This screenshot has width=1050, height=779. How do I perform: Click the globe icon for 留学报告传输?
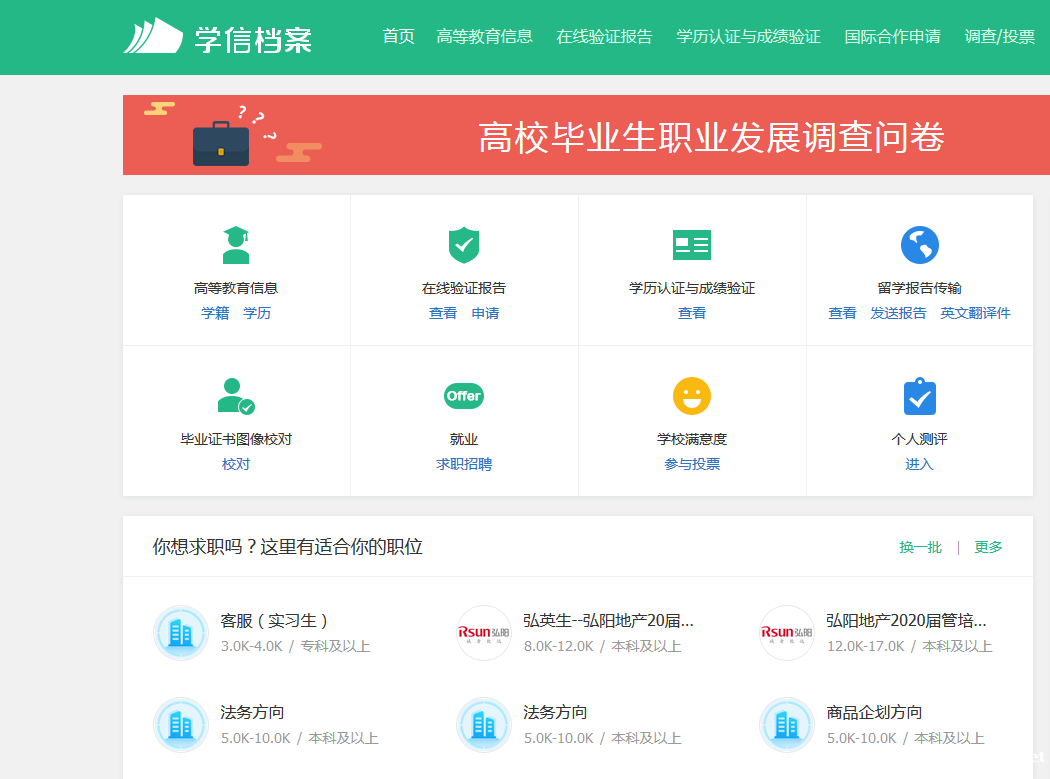919,245
